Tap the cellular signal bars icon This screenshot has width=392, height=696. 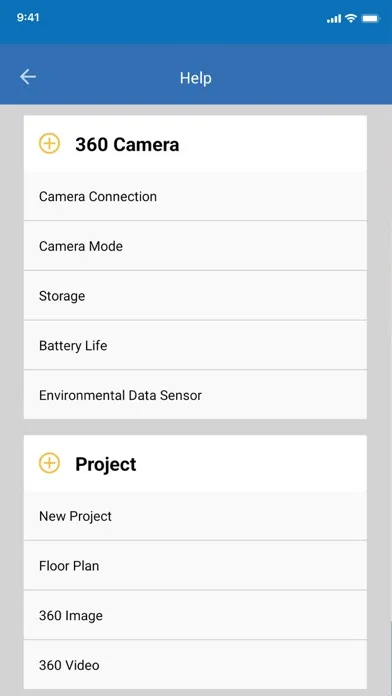tap(334, 19)
